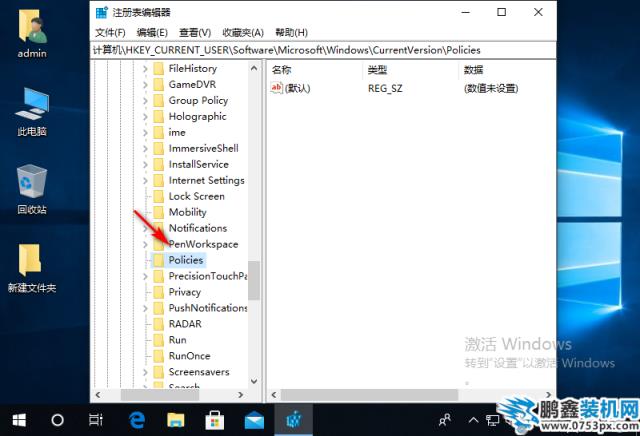Select the InstallService key
Screen dimensions: 640x436
coord(199,165)
